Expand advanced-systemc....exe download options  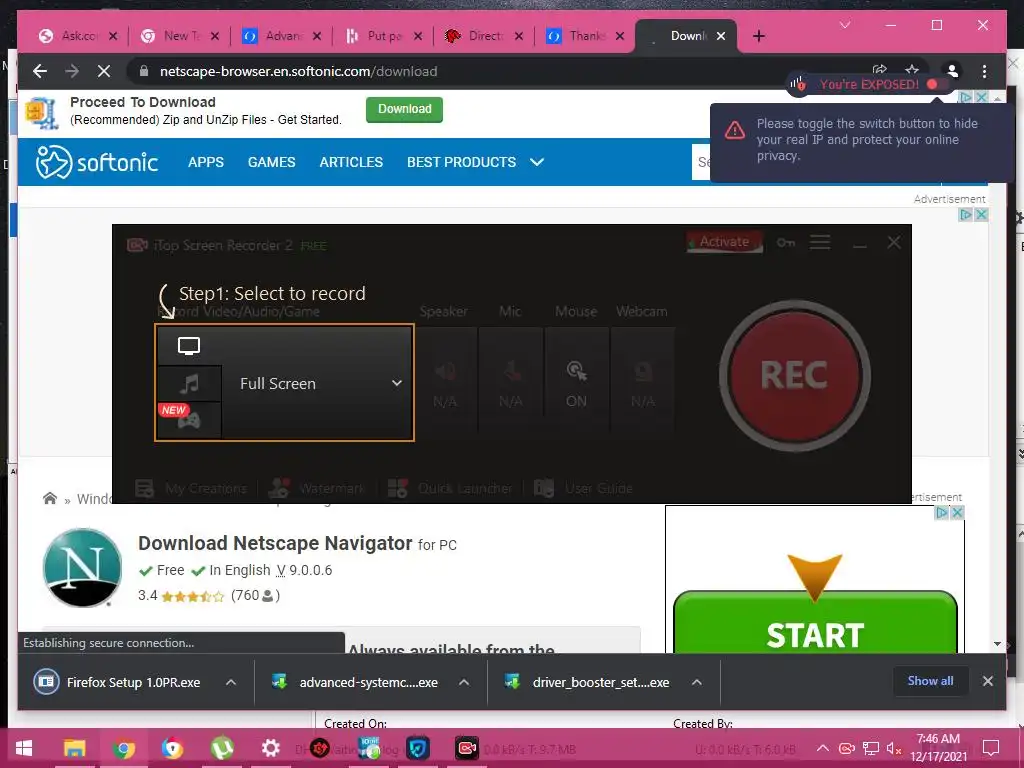[x=464, y=682]
